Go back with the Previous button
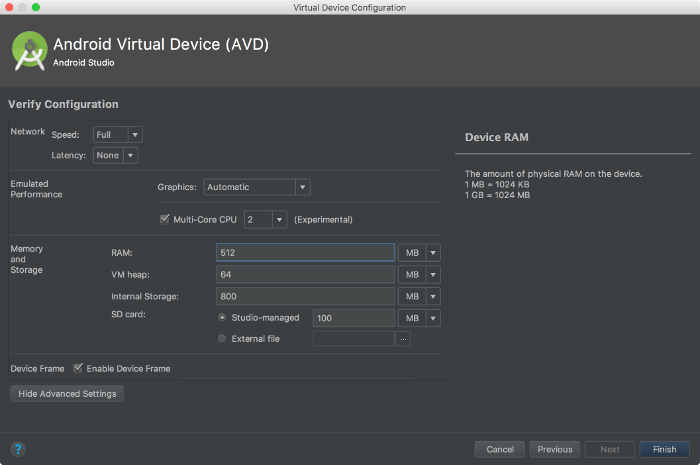The height and width of the screenshot is (465, 700). tap(554, 449)
